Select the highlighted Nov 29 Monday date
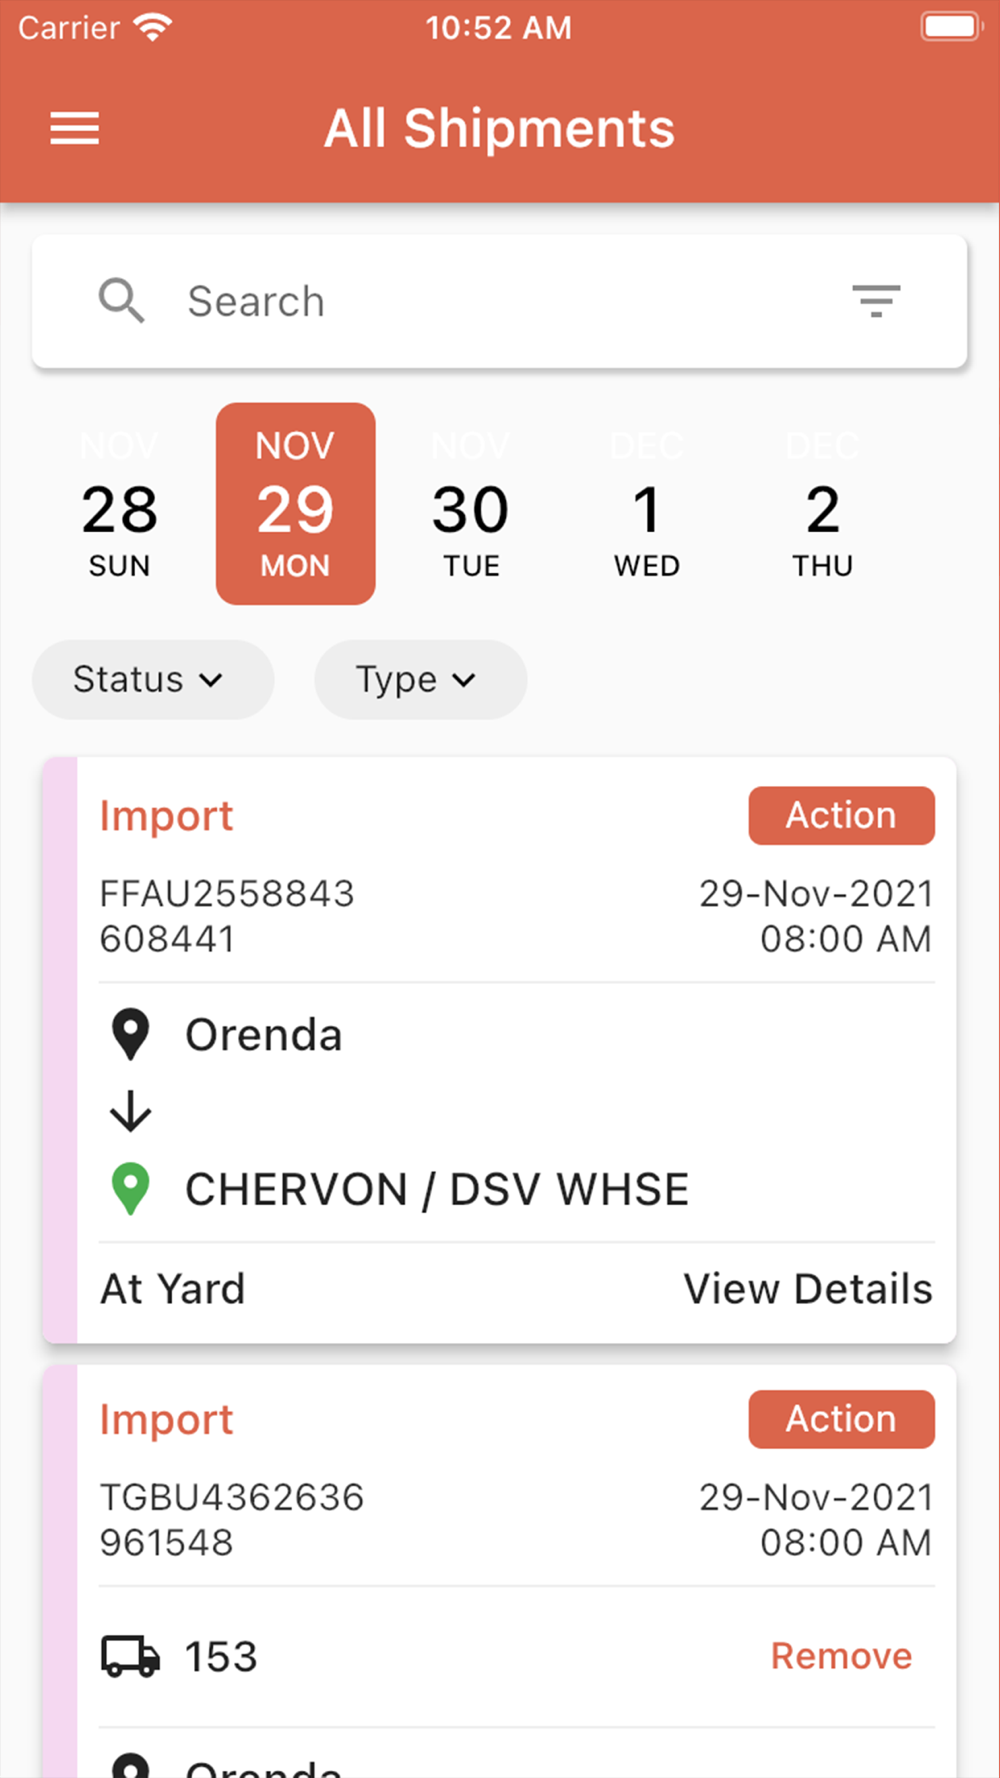Screen dimensions: 1000x1778 (x=296, y=504)
